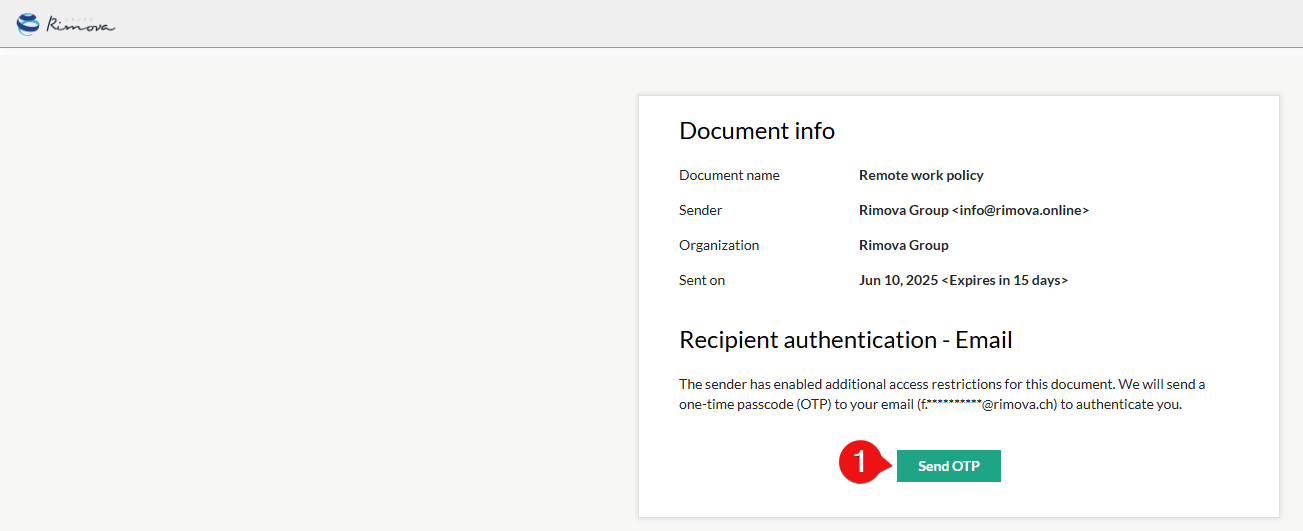The height and width of the screenshot is (531, 1303).
Task: Click Rimova Group in the Sender row
Action: coord(903,210)
